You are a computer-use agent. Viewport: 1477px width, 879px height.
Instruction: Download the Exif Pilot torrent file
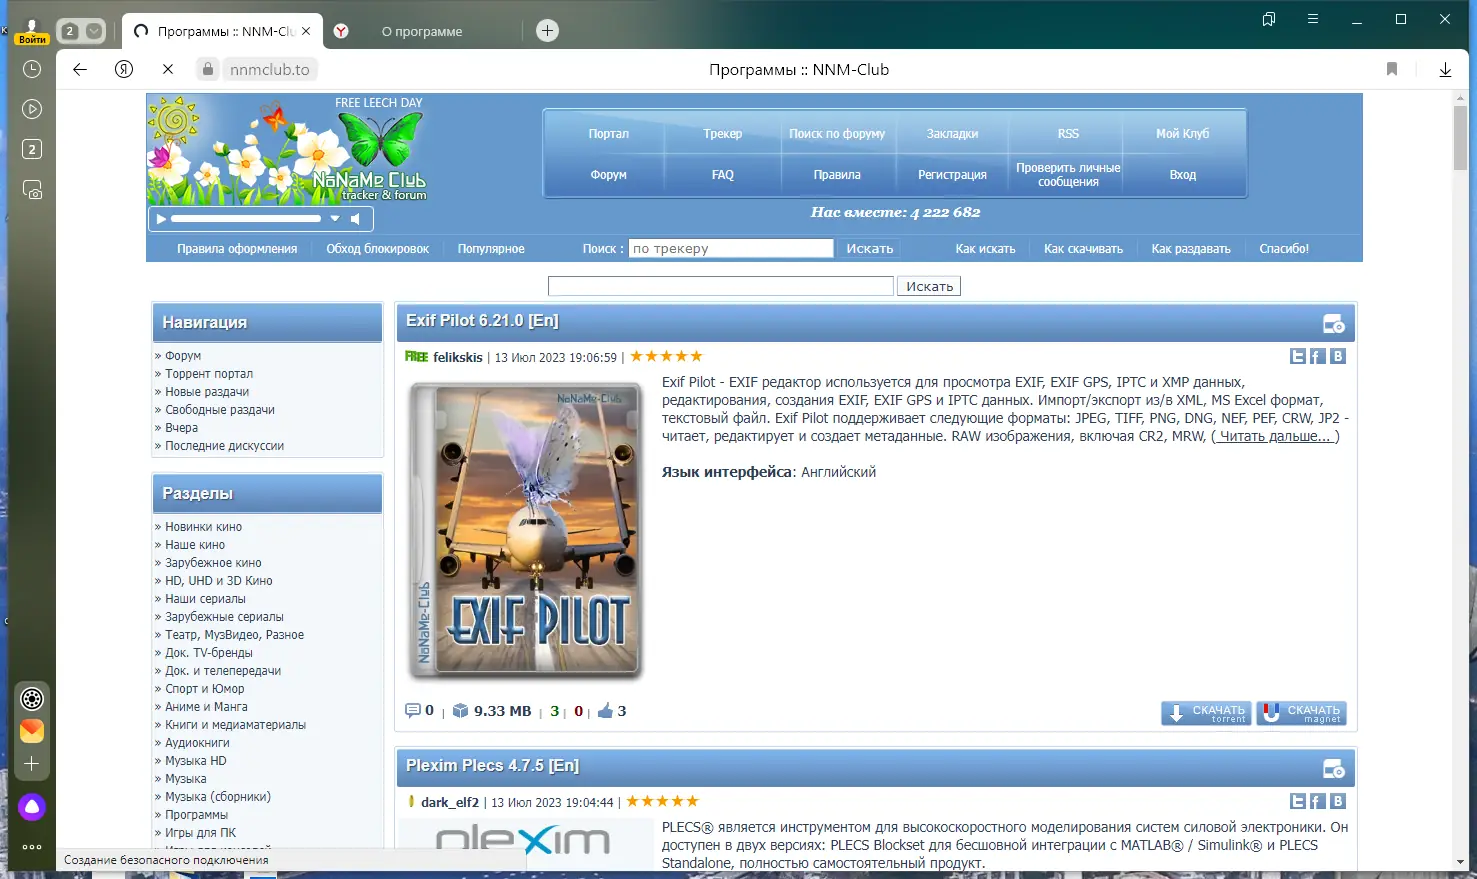(1206, 713)
